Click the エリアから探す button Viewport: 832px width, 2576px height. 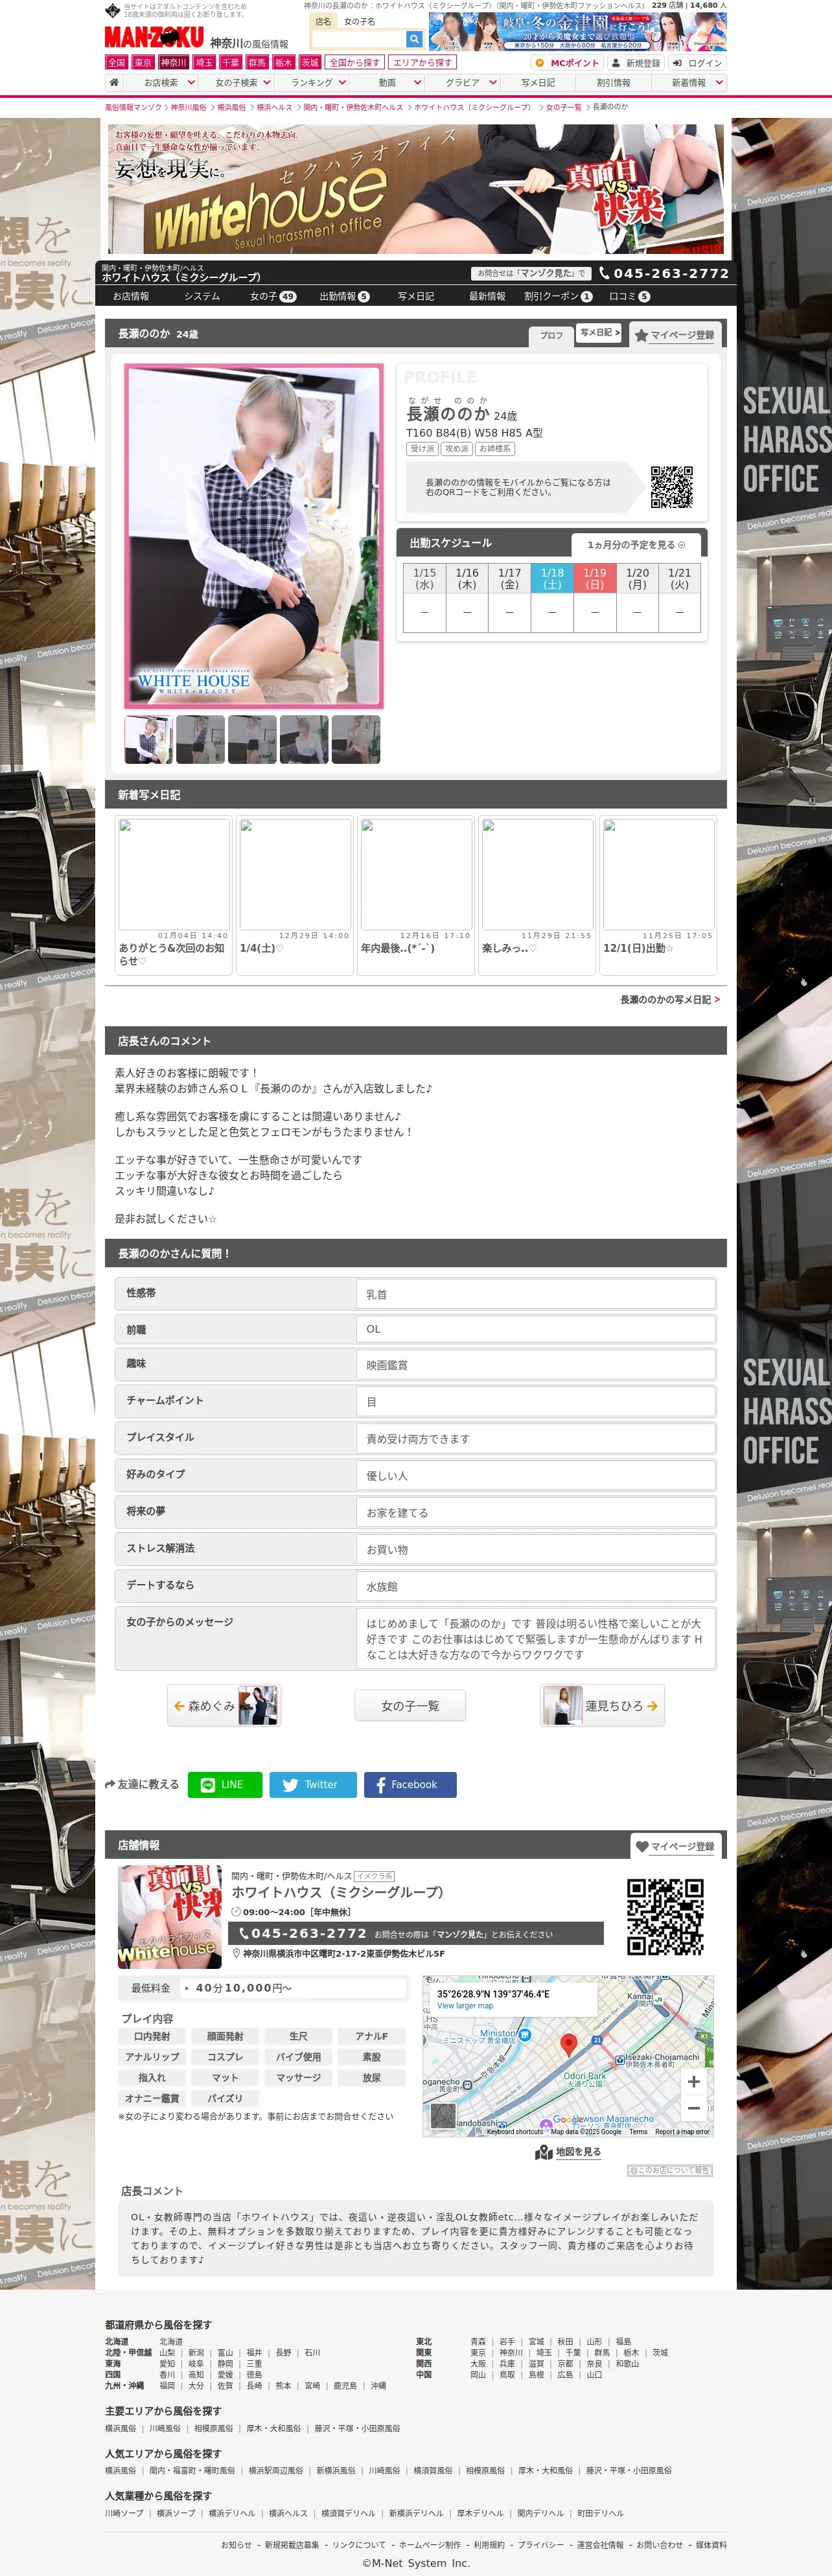421,62
